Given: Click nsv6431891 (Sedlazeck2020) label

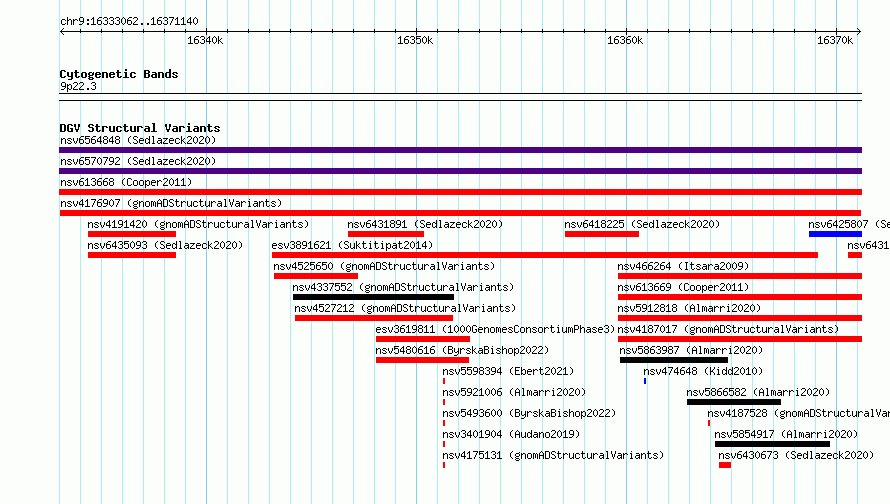Looking at the screenshot, I should click(x=425, y=224).
